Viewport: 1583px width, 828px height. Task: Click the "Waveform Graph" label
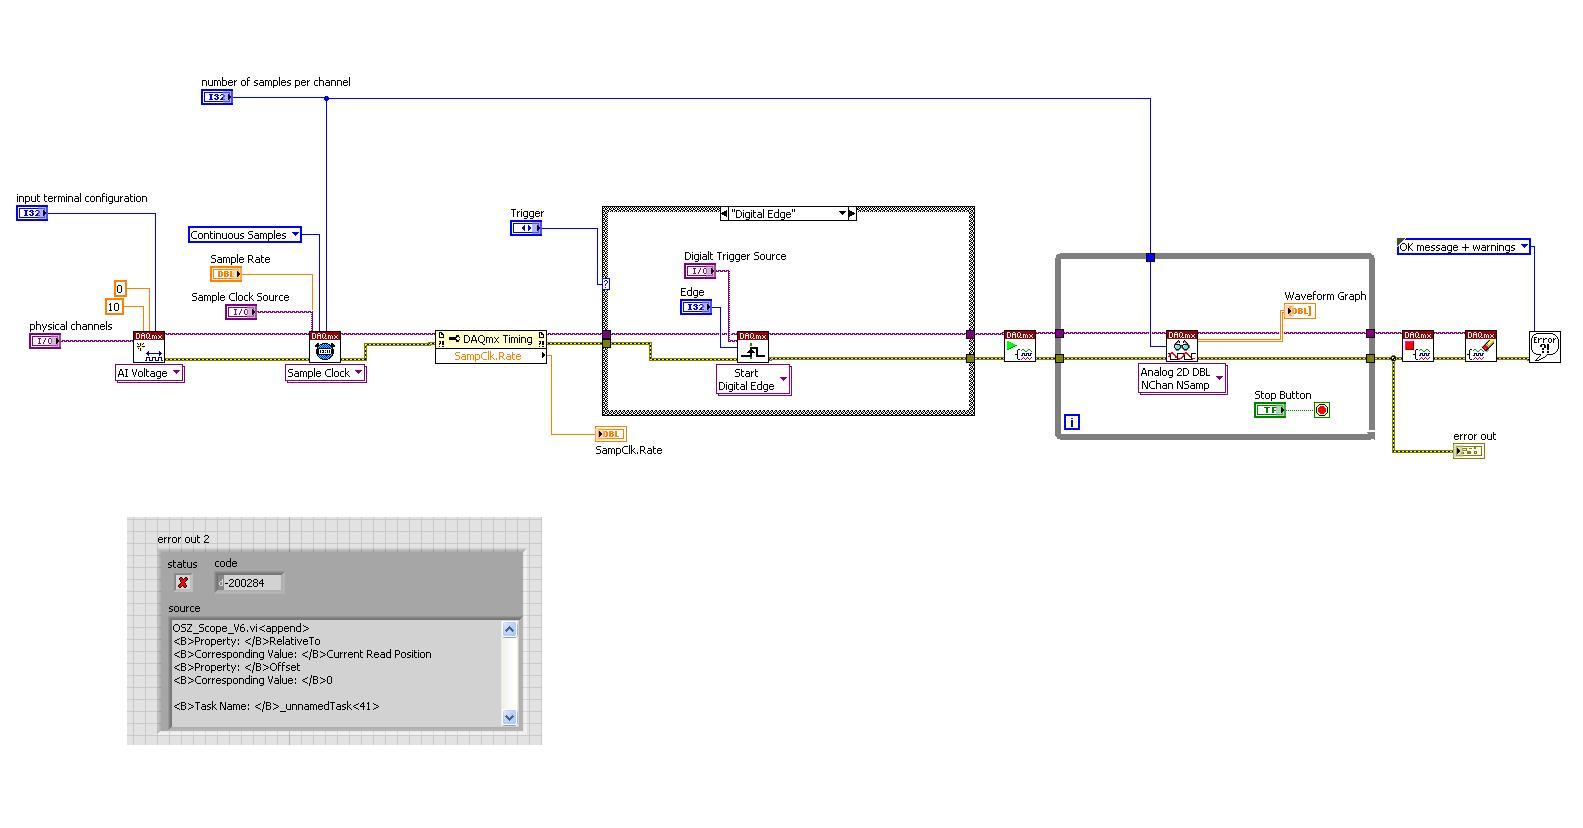(1325, 296)
